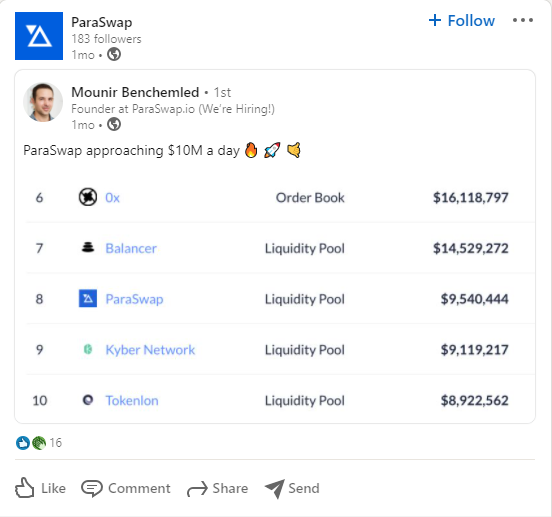Click the $8,922,562 volume value
This screenshot has width=552, height=517.
pyautogui.click(x=475, y=401)
